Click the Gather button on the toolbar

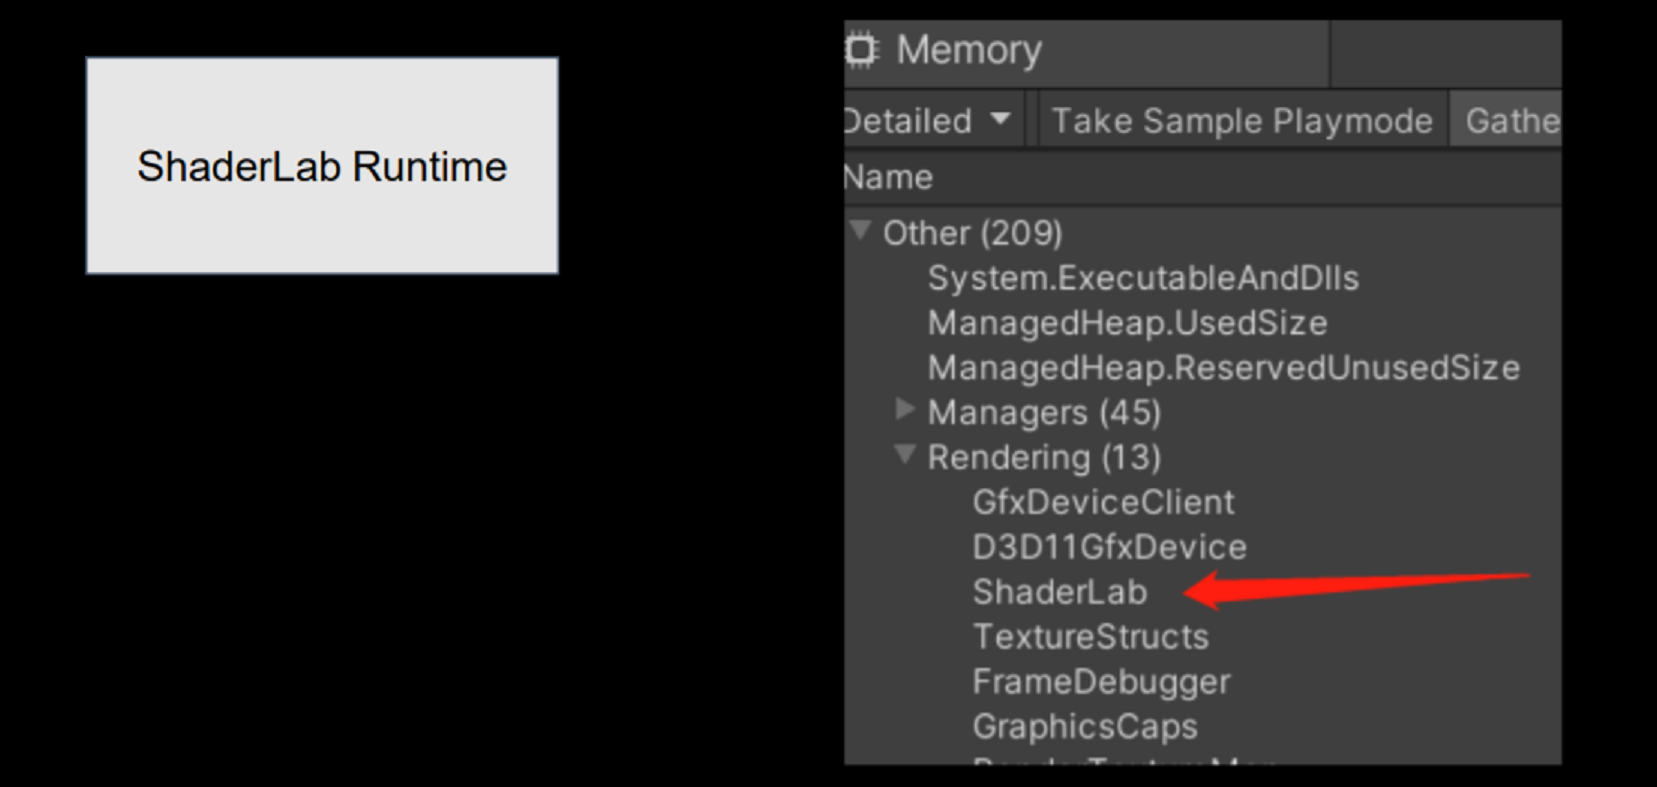[1510, 119]
